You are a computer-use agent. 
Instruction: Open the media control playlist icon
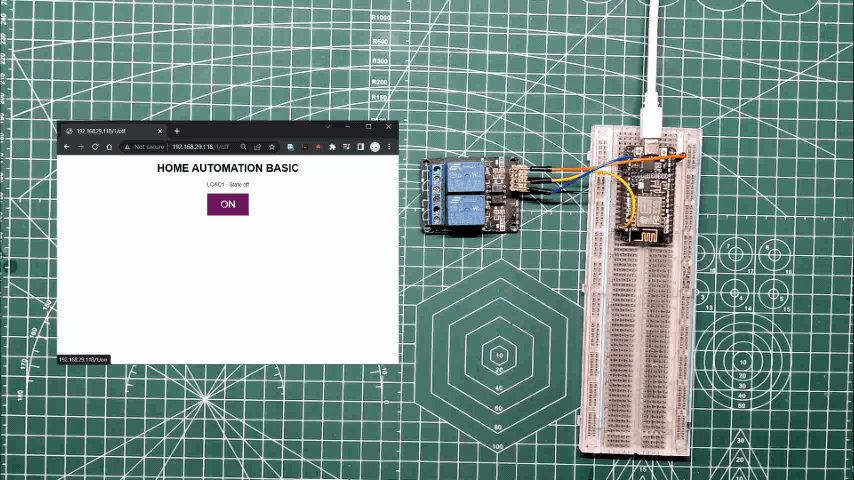[x=346, y=147]
